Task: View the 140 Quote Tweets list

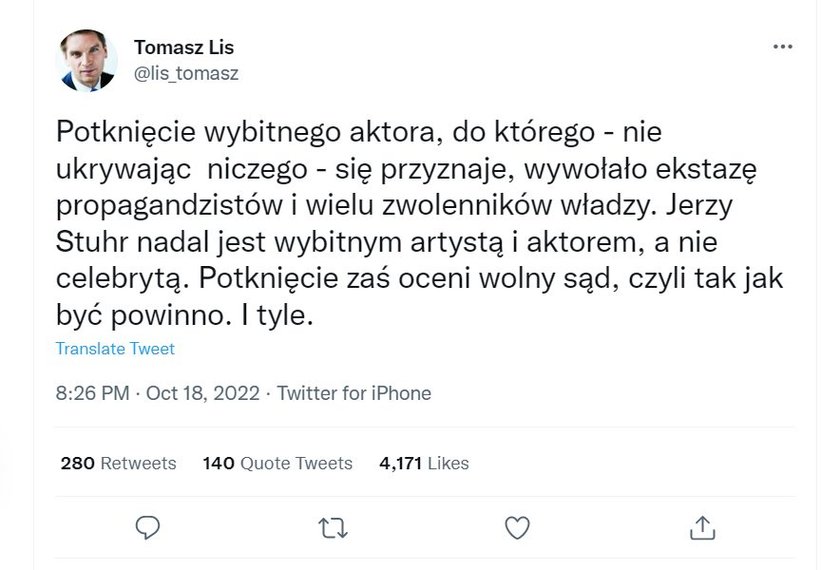Action: (x=278, y=463)
